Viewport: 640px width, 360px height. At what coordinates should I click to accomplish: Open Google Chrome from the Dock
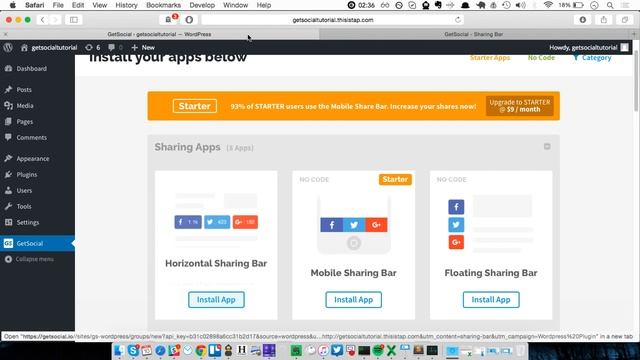201,350
